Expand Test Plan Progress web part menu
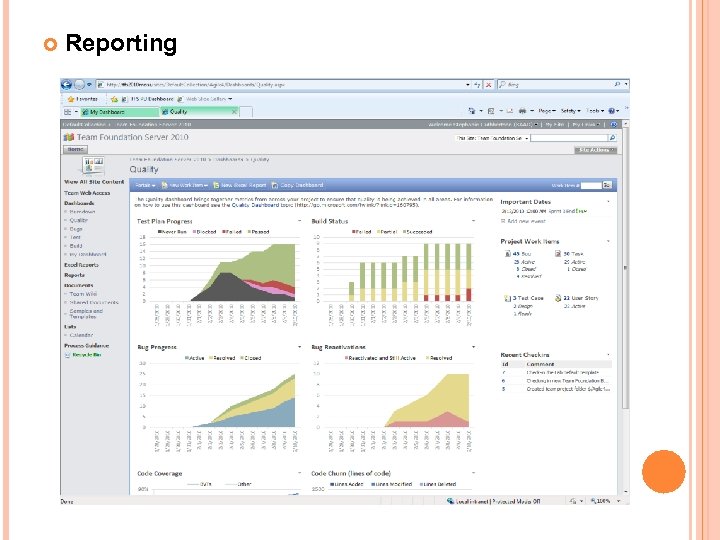720x540 pixels. point(299,221)
